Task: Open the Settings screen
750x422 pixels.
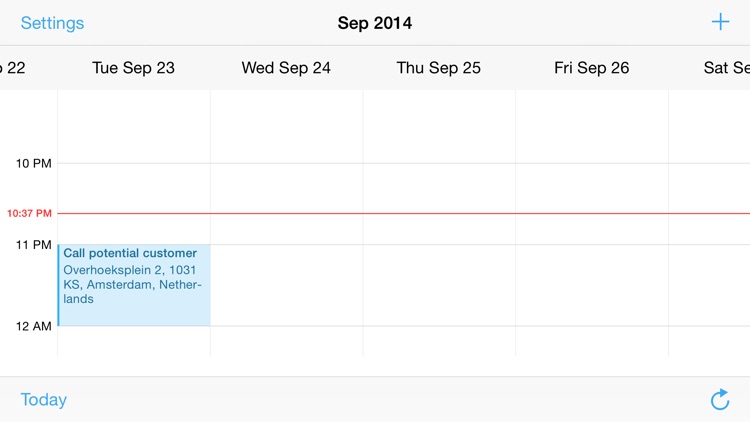Action: click(52, 23)
